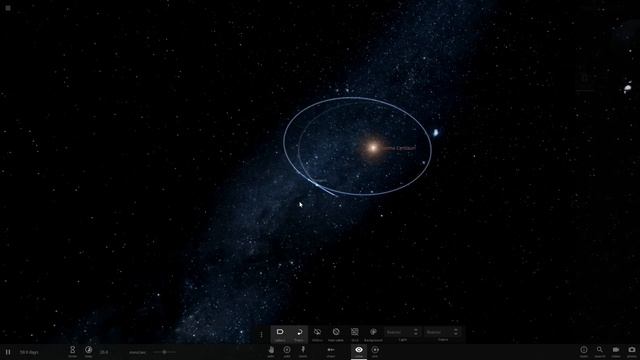Open the Guides info icon
Viewport: 640px width, 360px height.
584,351
